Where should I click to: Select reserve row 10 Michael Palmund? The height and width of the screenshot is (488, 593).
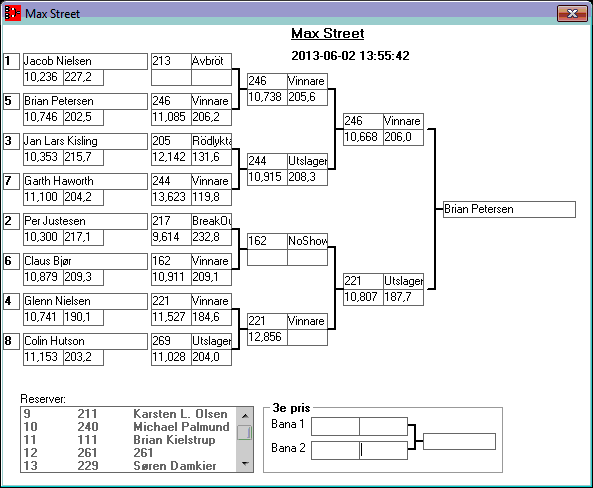tap(129, 427)
